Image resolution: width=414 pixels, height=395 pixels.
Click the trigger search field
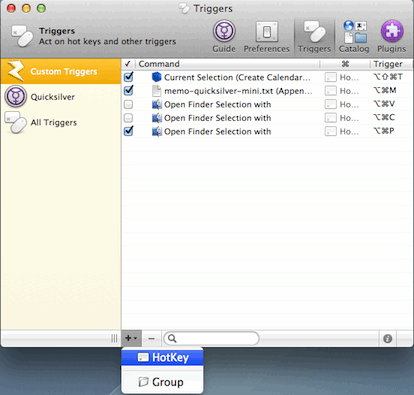(x=211, y=338)
